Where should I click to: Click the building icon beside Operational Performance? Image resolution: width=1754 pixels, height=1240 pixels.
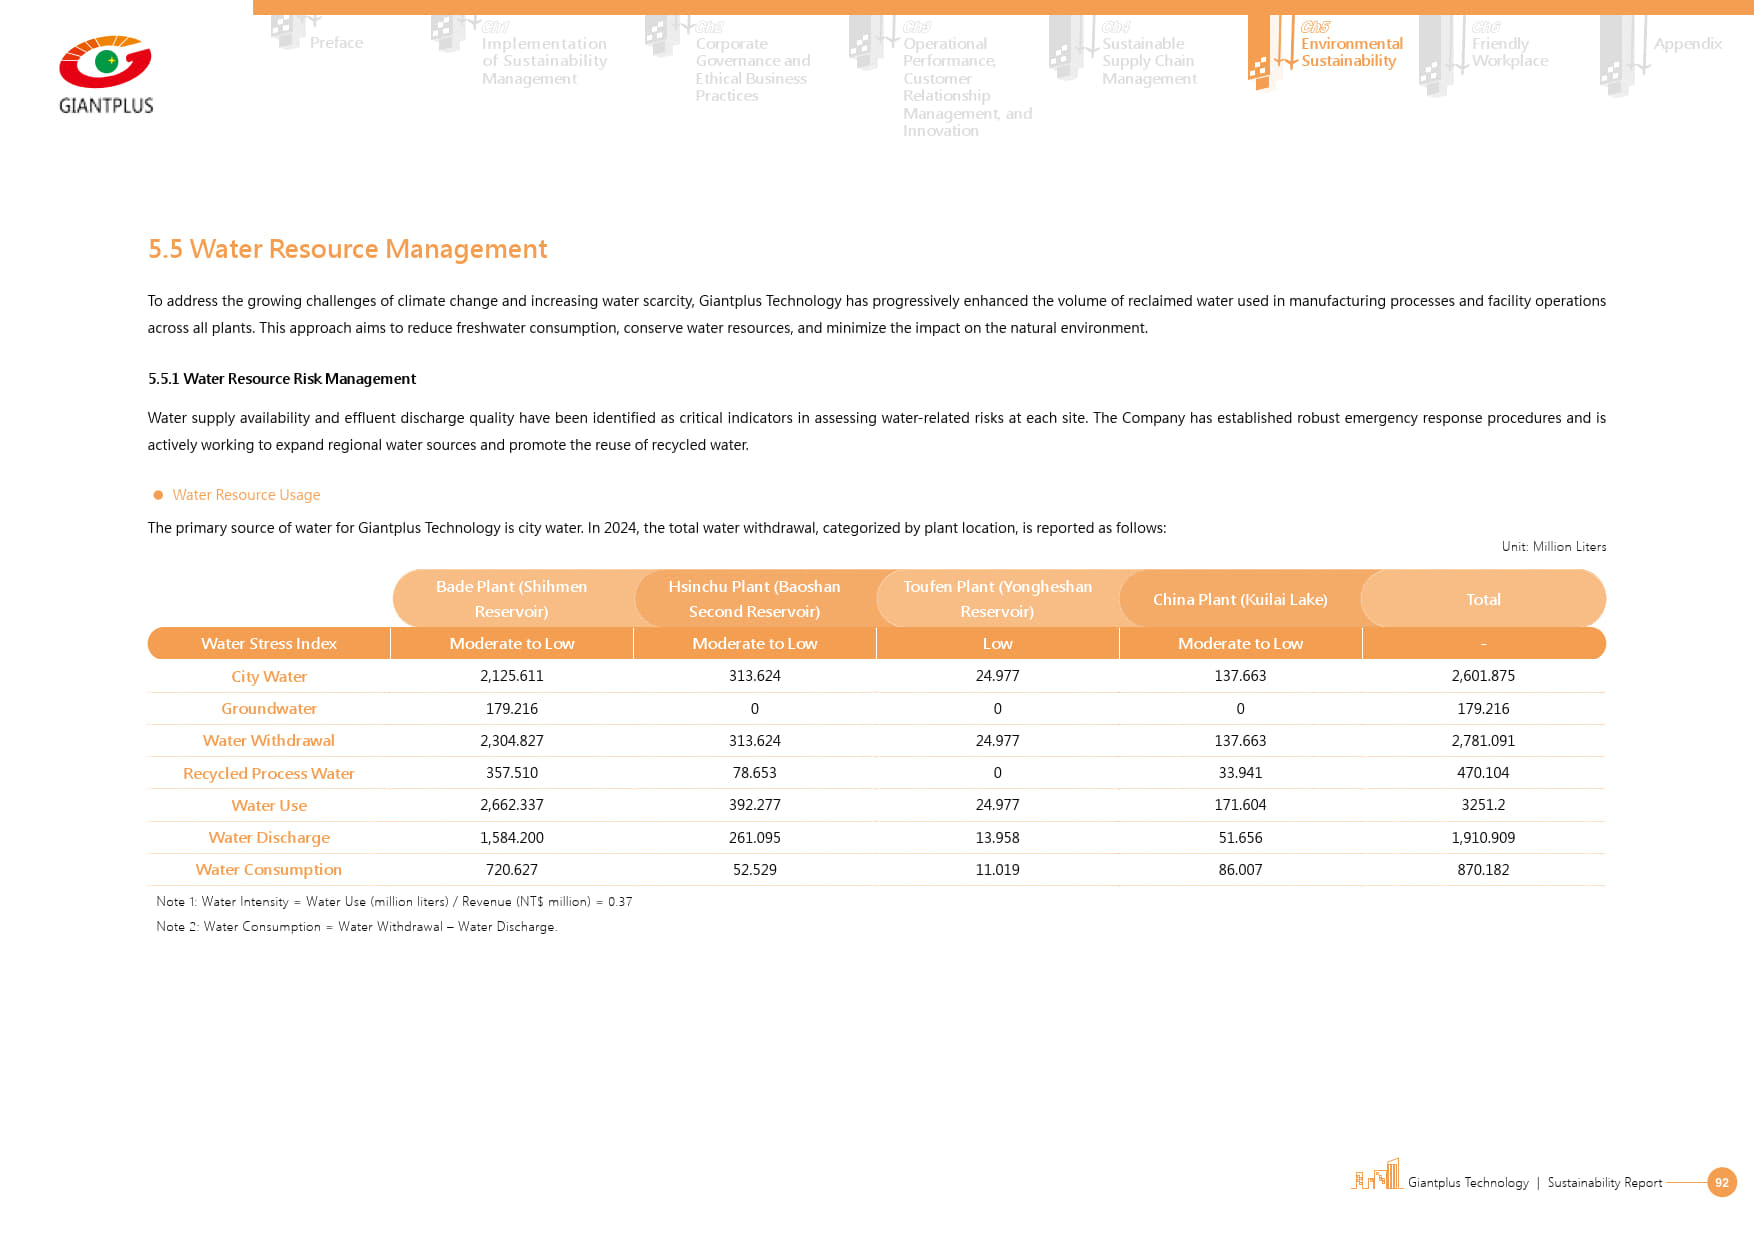point(864,42)
